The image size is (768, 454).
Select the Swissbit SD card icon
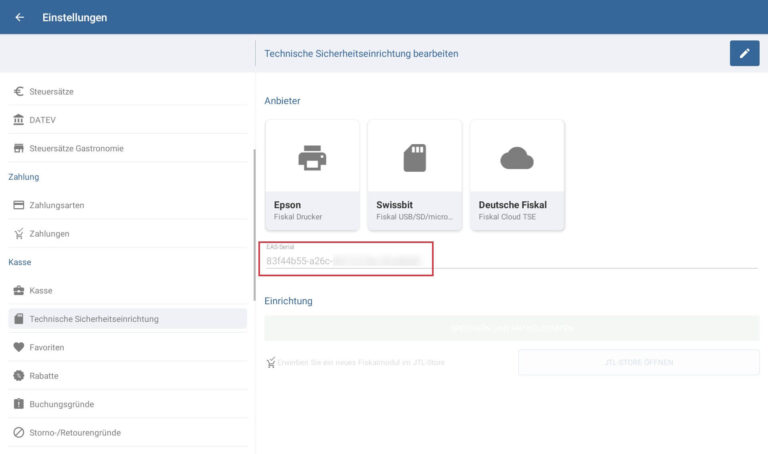click(x=415, y=157)
